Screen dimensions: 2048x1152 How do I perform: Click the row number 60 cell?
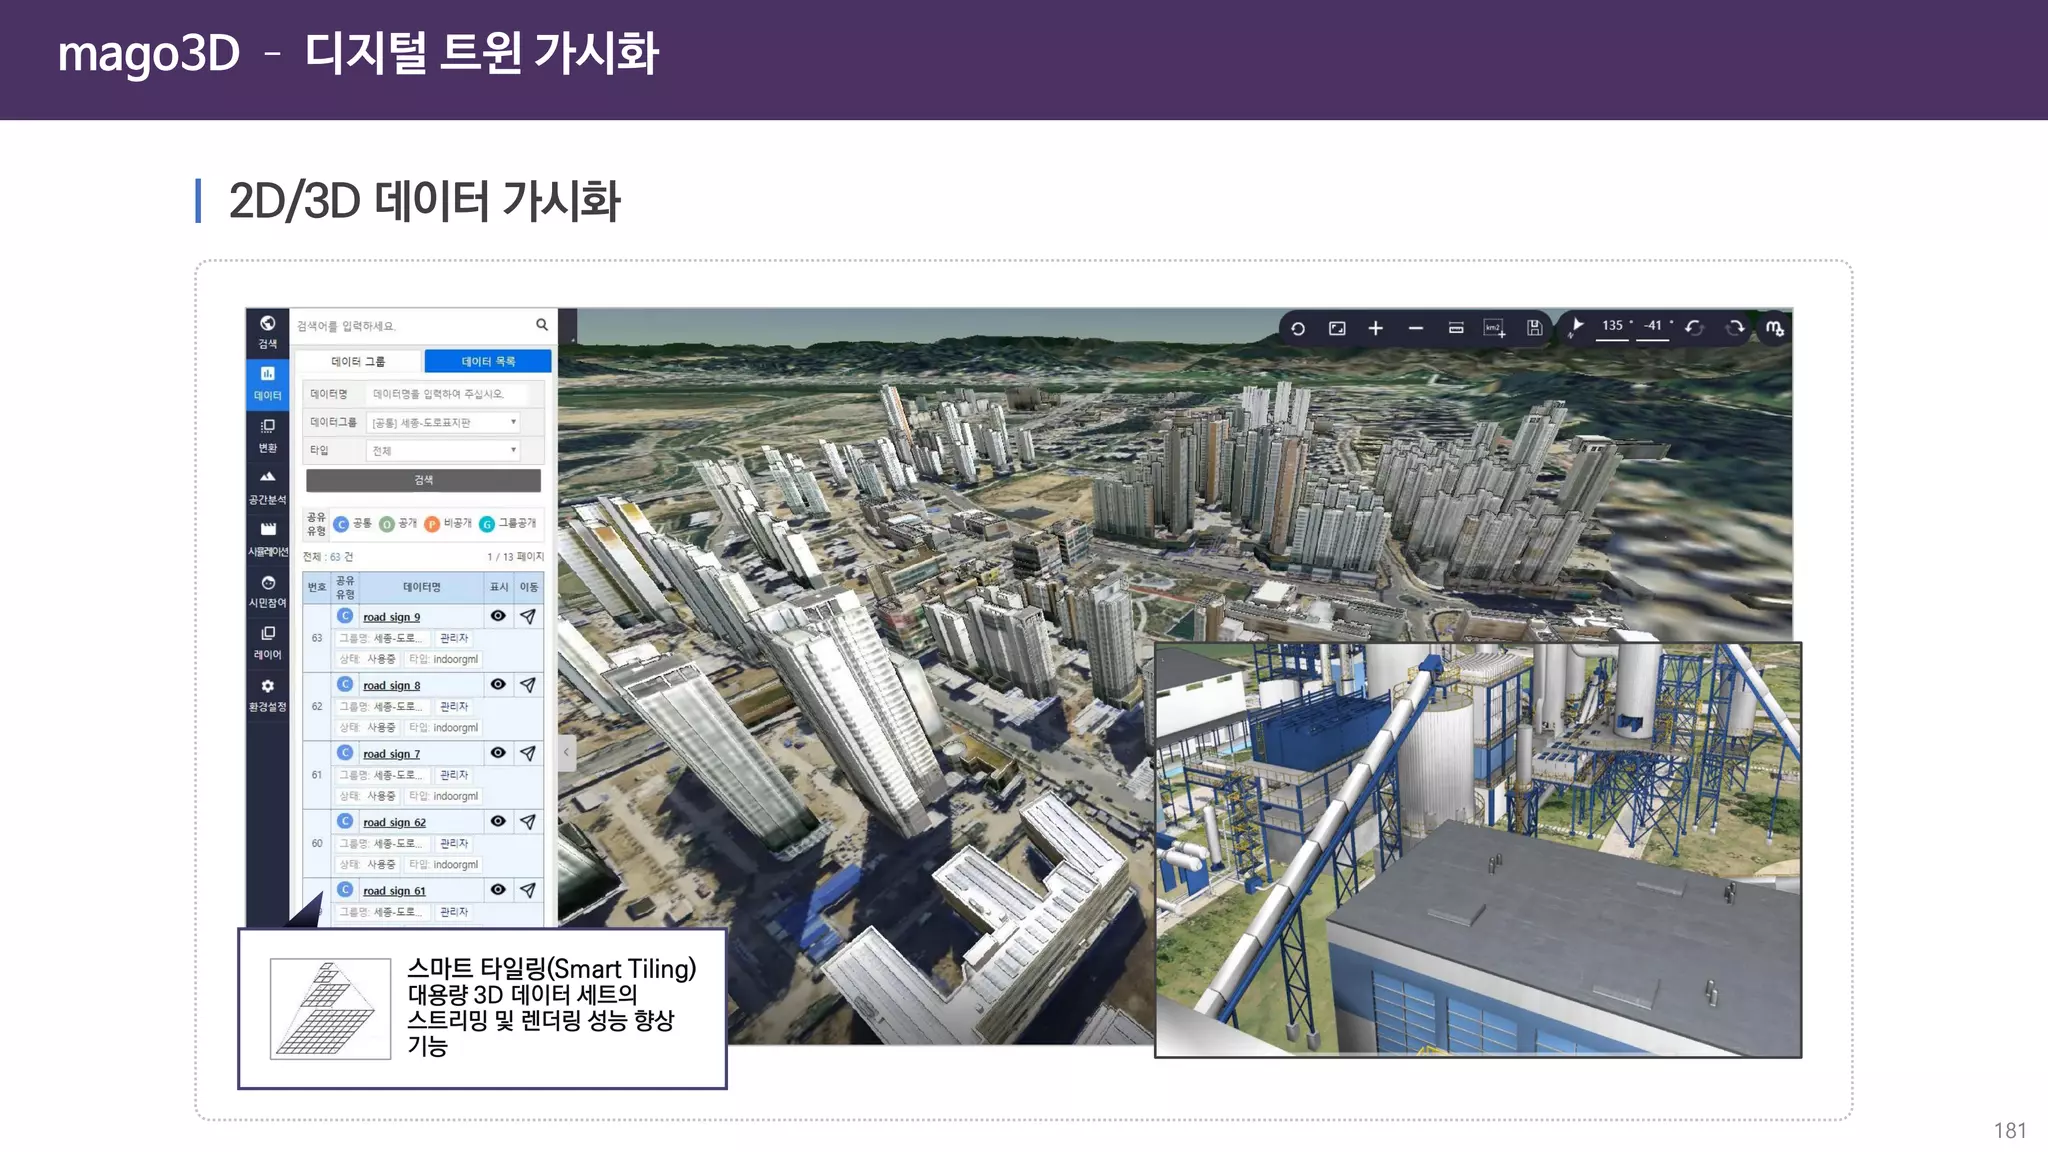[317, 843]
